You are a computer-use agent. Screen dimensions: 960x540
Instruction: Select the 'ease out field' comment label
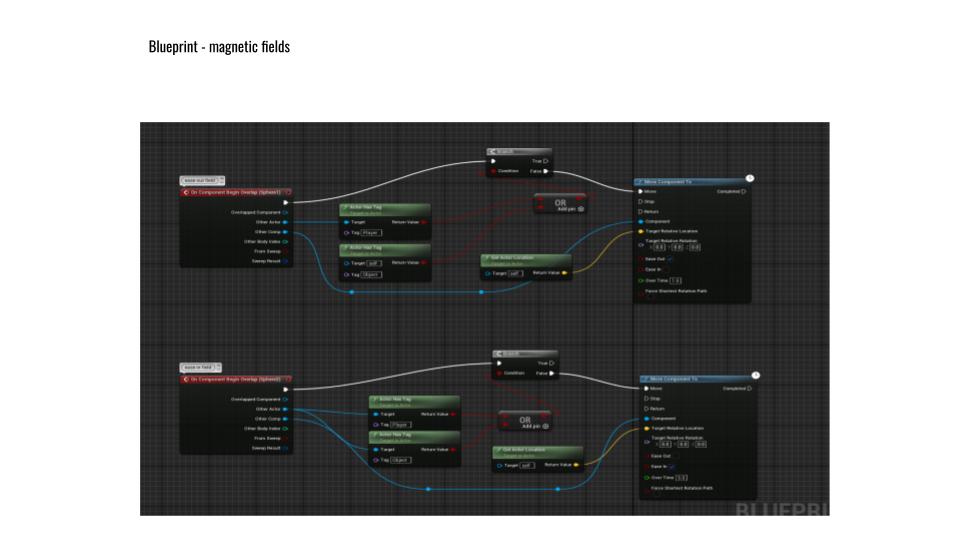[203, 181]
